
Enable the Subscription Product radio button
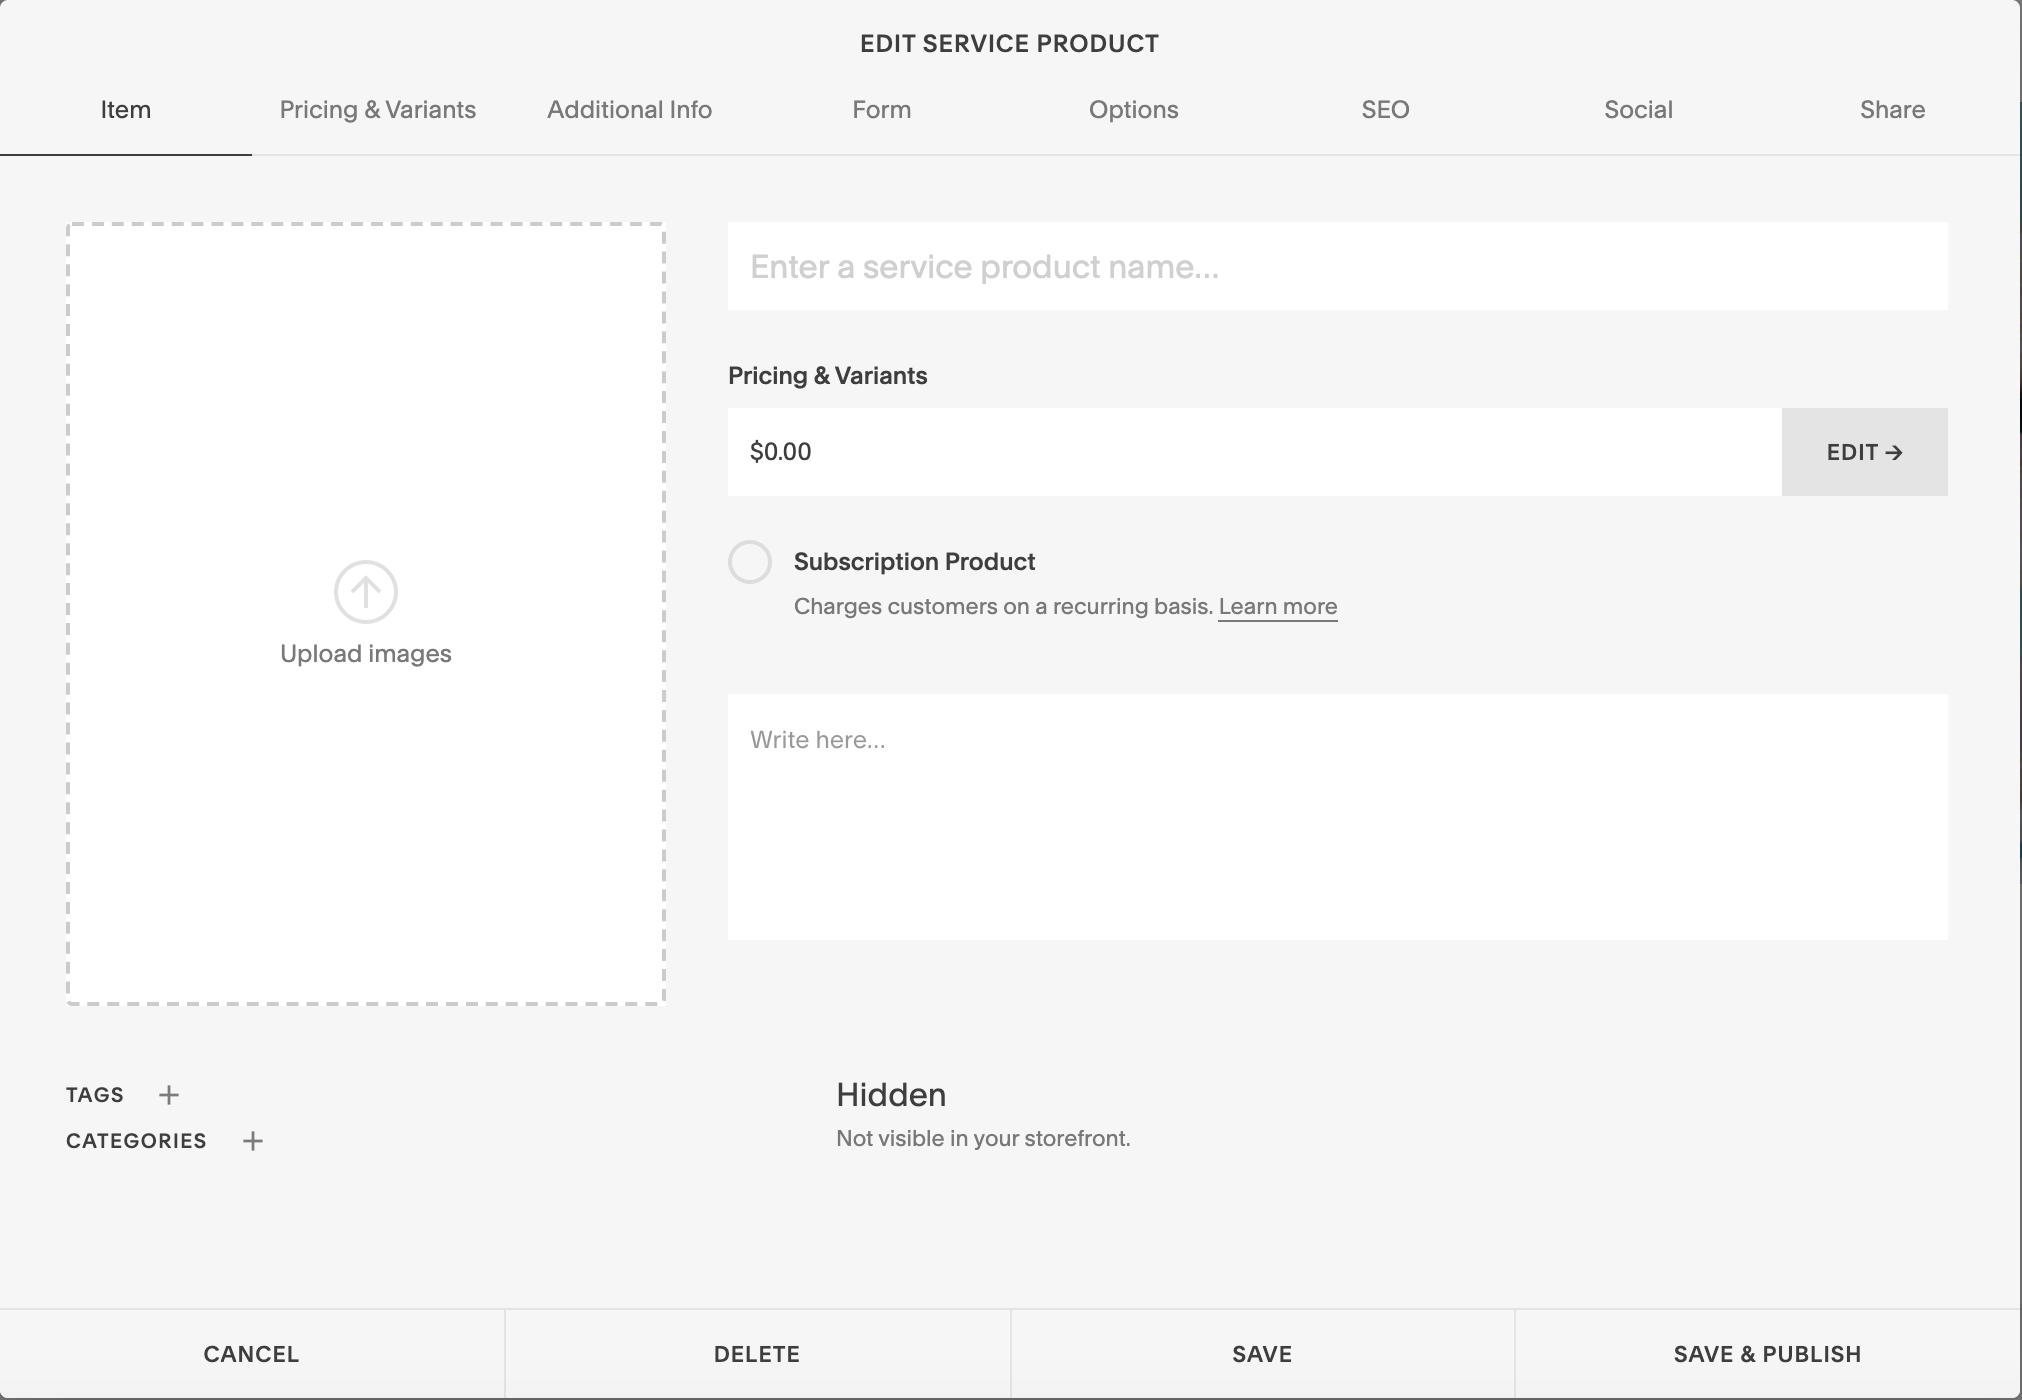pyautogui.click(x=750, y=562)
